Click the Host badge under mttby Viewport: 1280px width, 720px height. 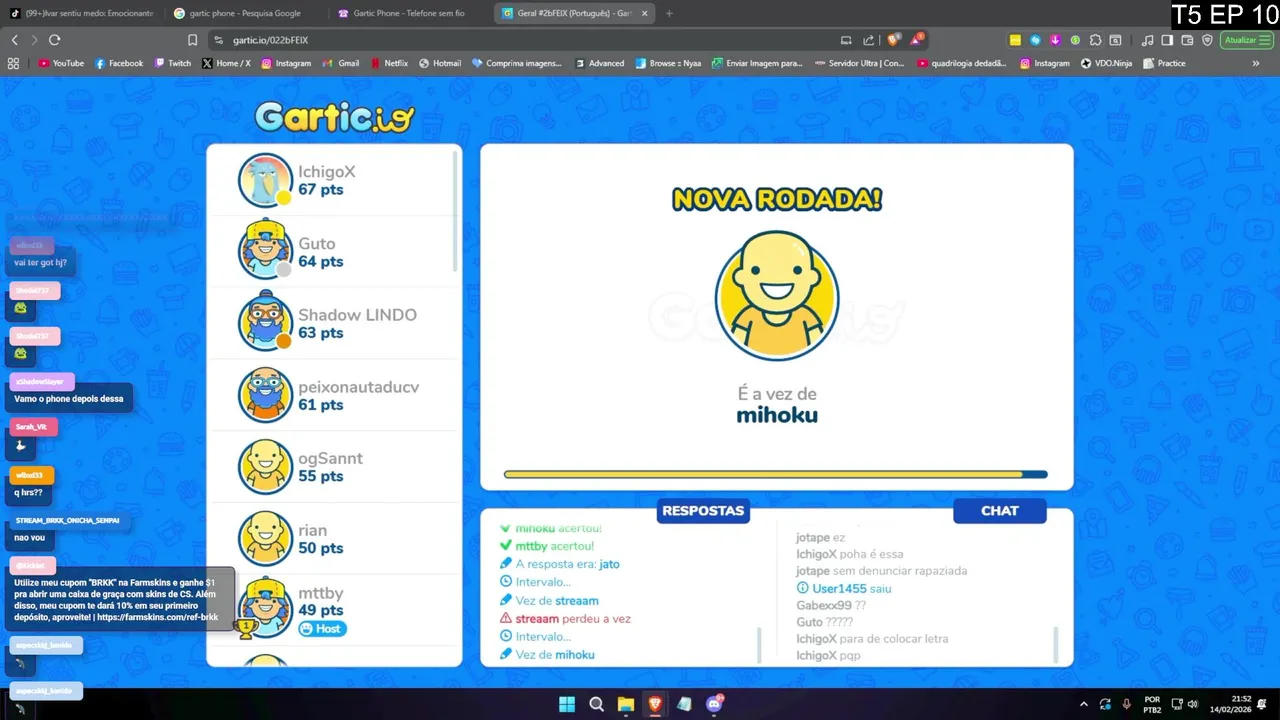322,629
